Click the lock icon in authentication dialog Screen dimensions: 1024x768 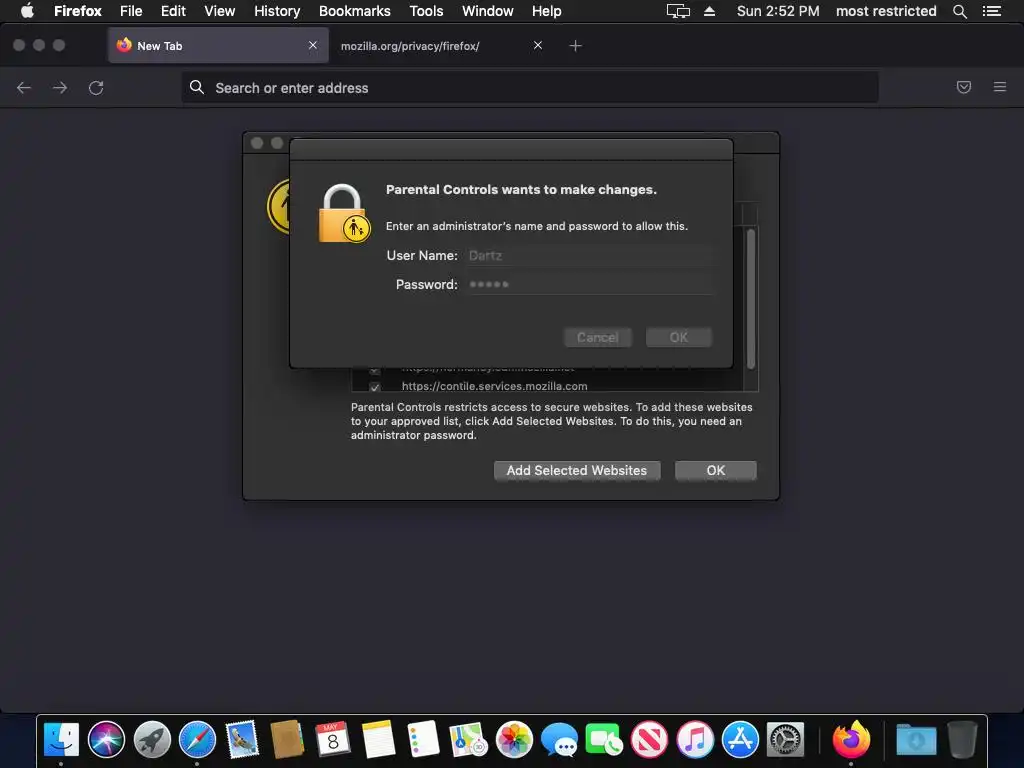click(344, 214)
